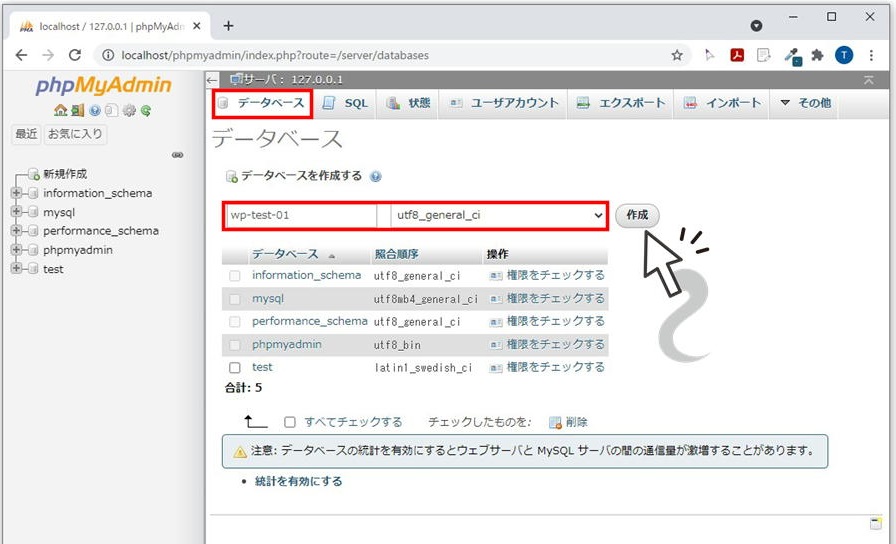
Task: Click the 統計を有効にする link
Action: click(x=298, y=481)
